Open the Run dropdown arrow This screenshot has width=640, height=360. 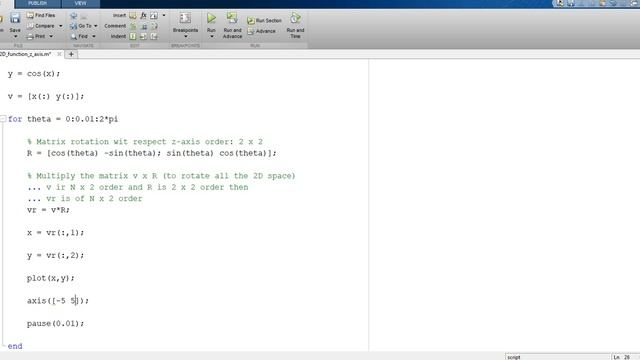211,37
